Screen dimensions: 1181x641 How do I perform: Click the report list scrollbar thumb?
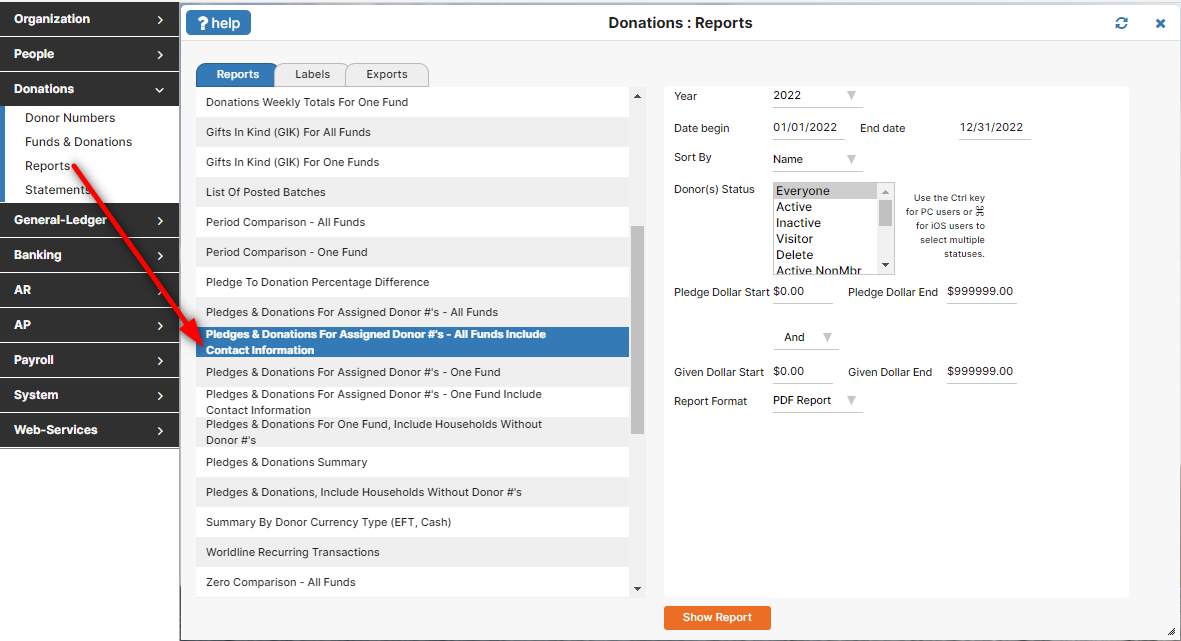(637, 330)
